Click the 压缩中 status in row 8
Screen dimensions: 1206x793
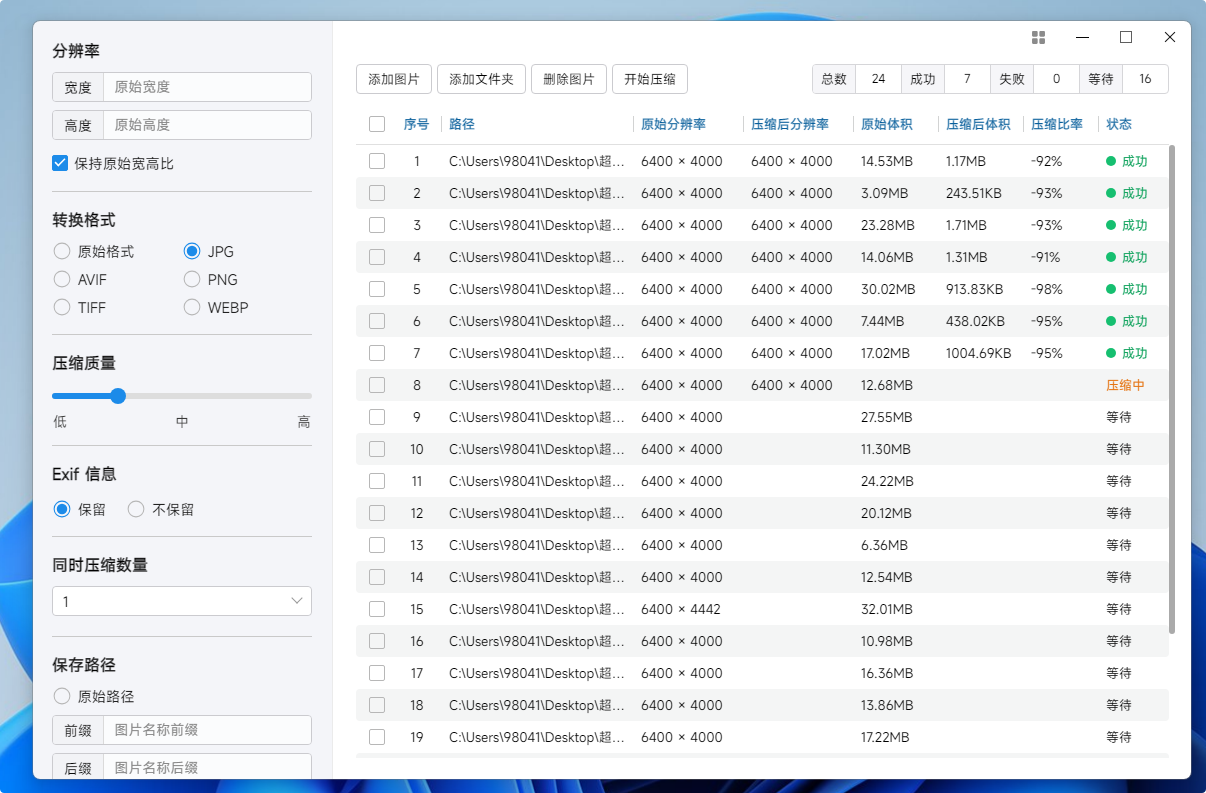point(1125,385)
